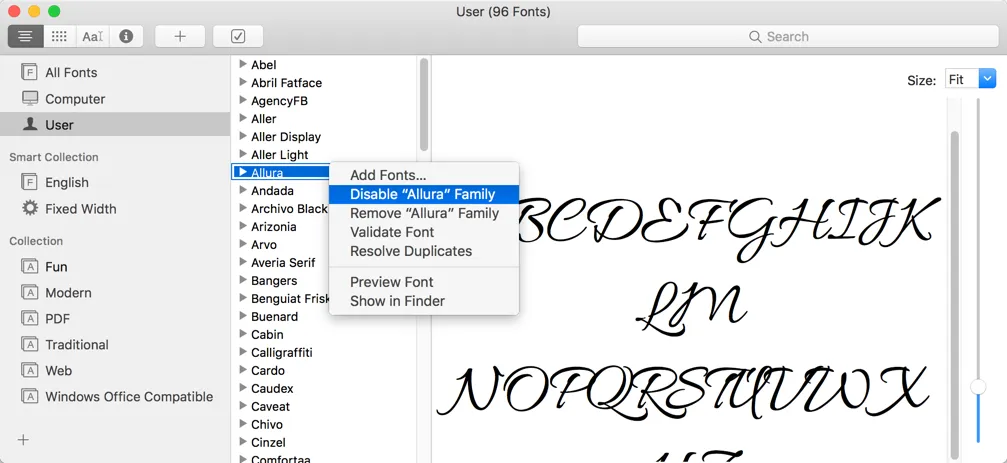Show font information with info icon
This screenshot has width=1007, height=463.
pos(126,37)
